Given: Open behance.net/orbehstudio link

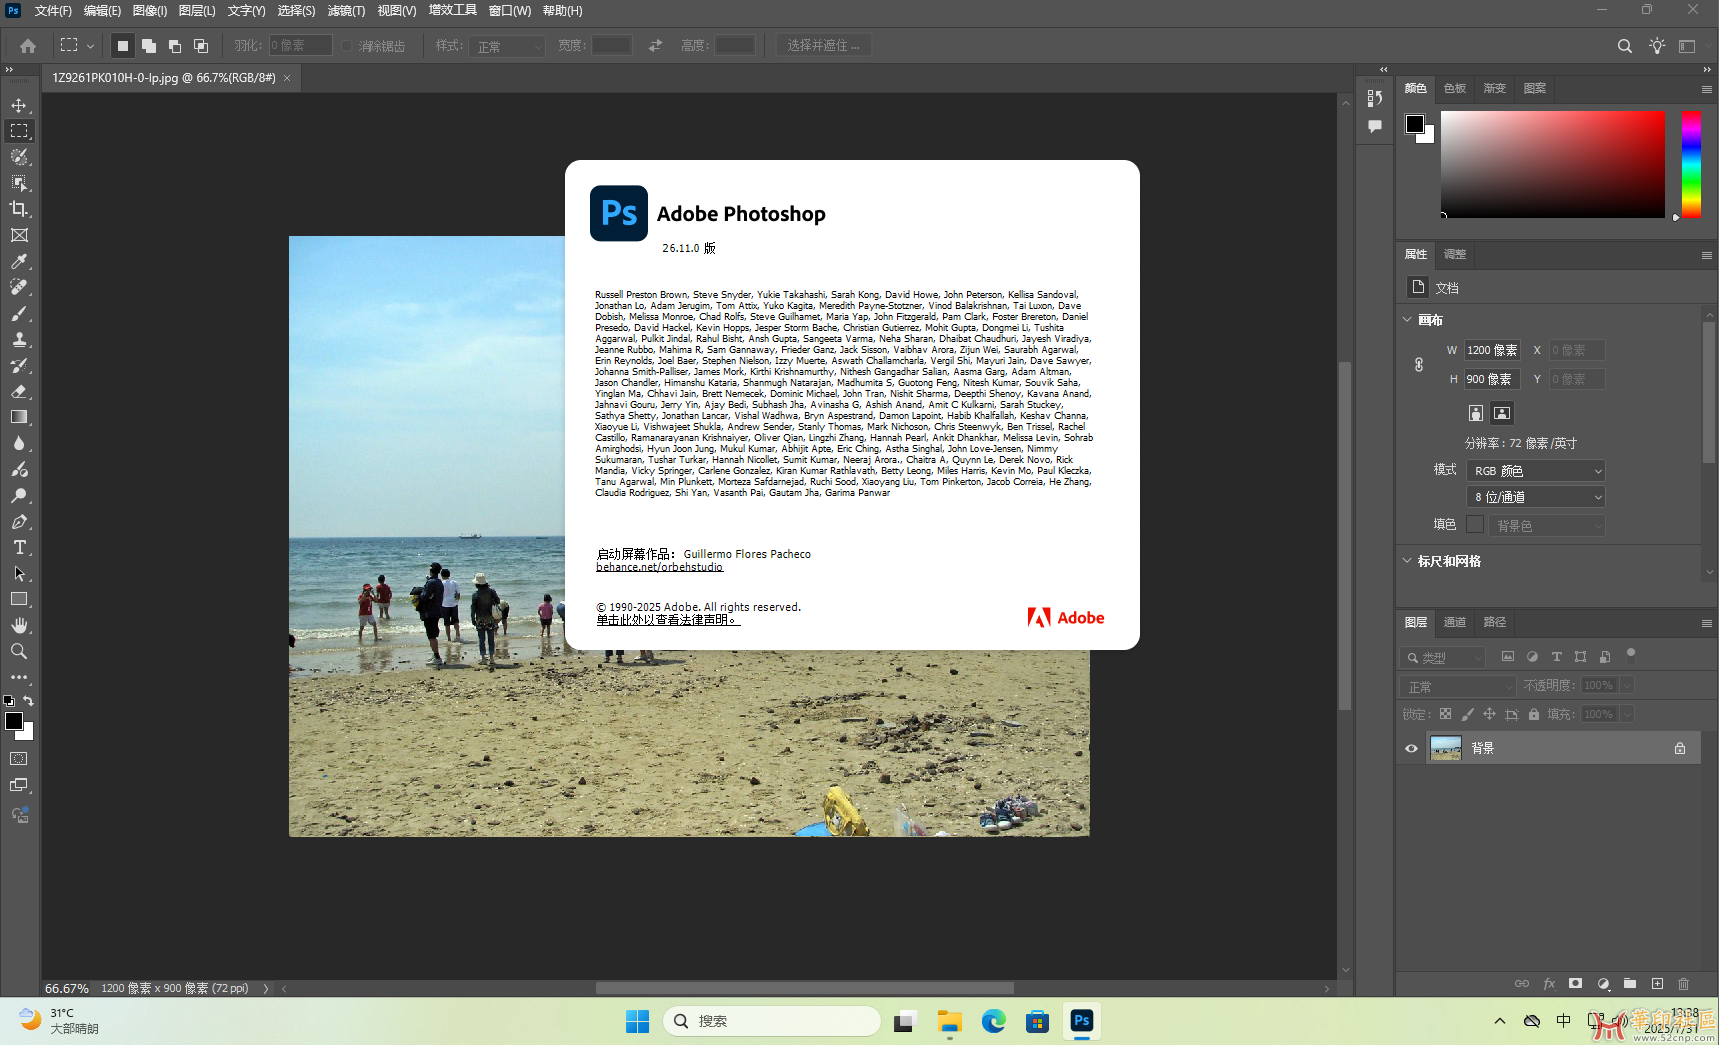Looking at the screenshot, I should pos(659,567).
